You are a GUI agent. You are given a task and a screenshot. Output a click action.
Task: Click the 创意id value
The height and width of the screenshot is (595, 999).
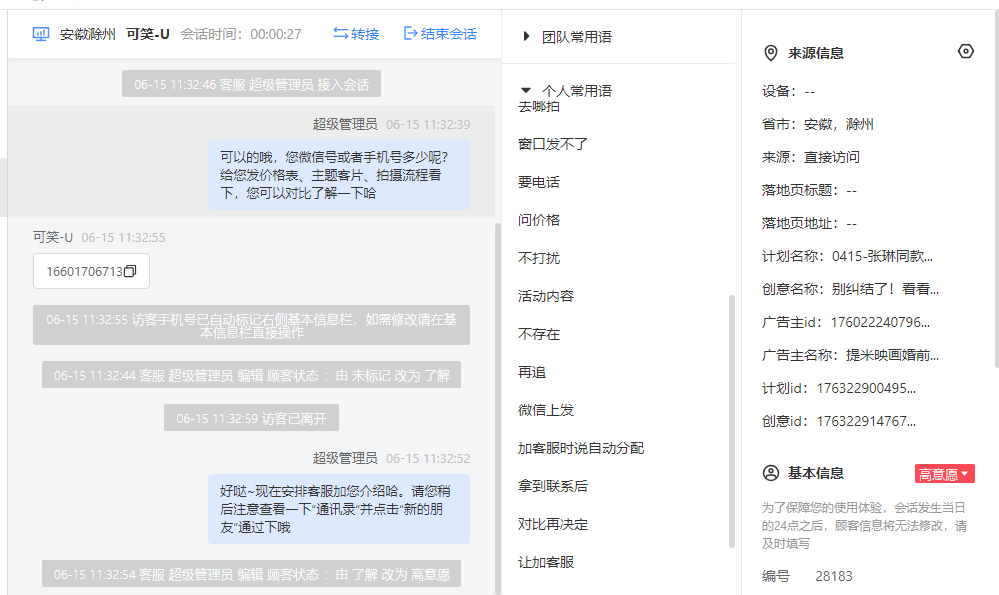(866, 421)
